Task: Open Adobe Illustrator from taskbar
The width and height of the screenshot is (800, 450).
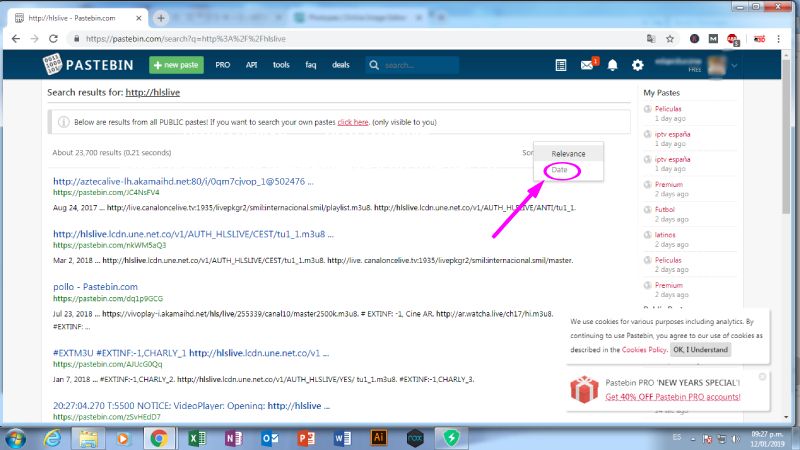Action: pos(379,438)
